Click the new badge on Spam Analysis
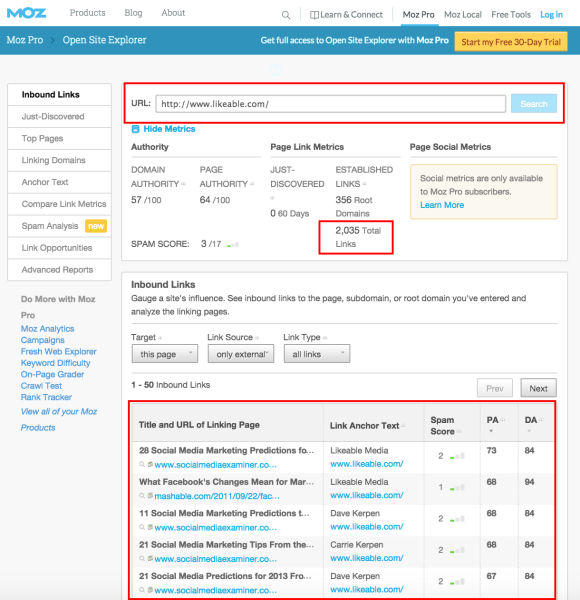Viewport: 580px width, 600px height. pos(96,226)
